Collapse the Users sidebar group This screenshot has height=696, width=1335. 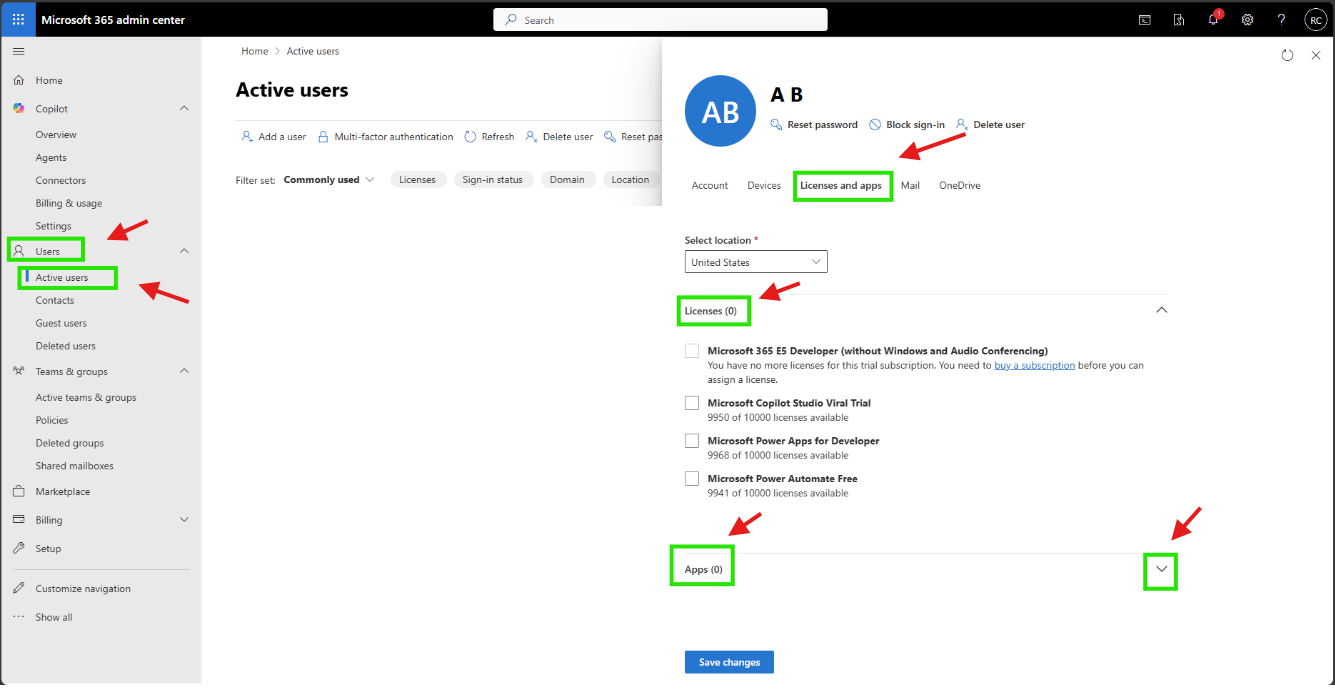click(184, 251)
